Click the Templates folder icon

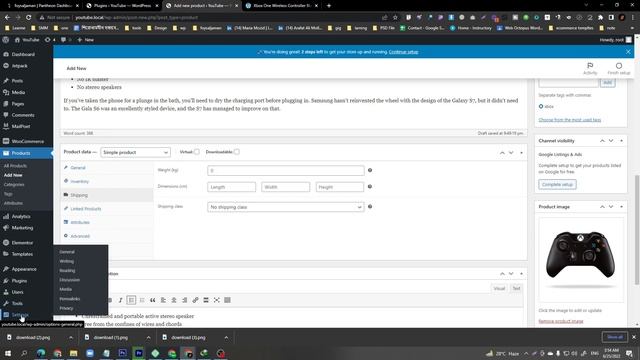(x=6, y=254)
